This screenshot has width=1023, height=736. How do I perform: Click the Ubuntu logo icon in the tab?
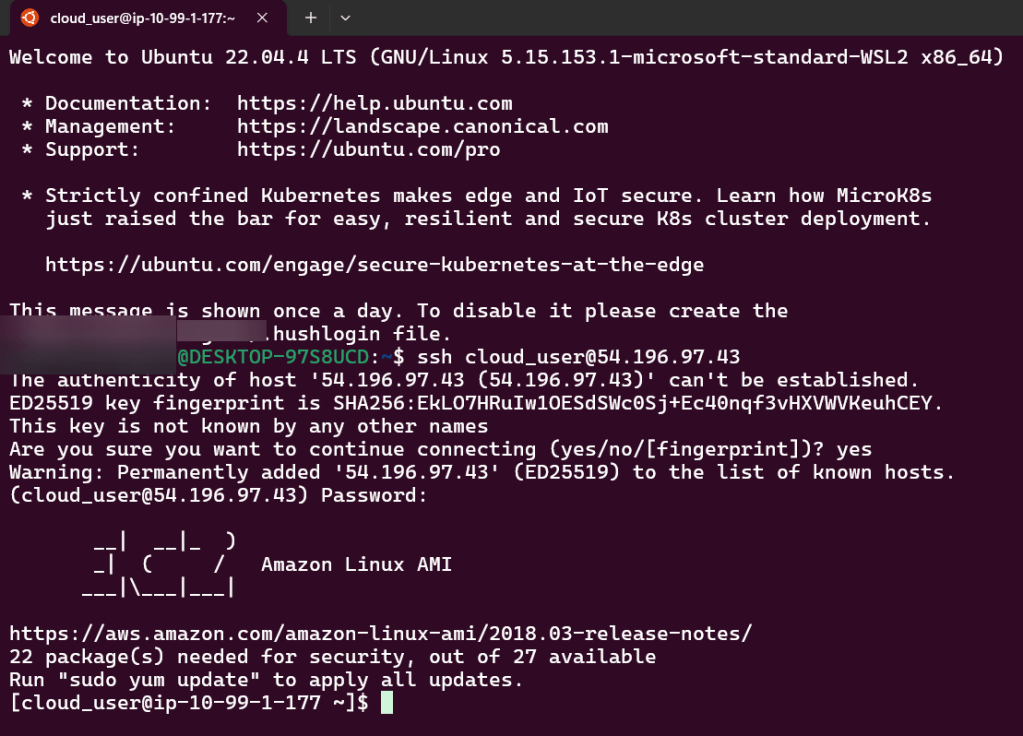click(x=30, y=17)
